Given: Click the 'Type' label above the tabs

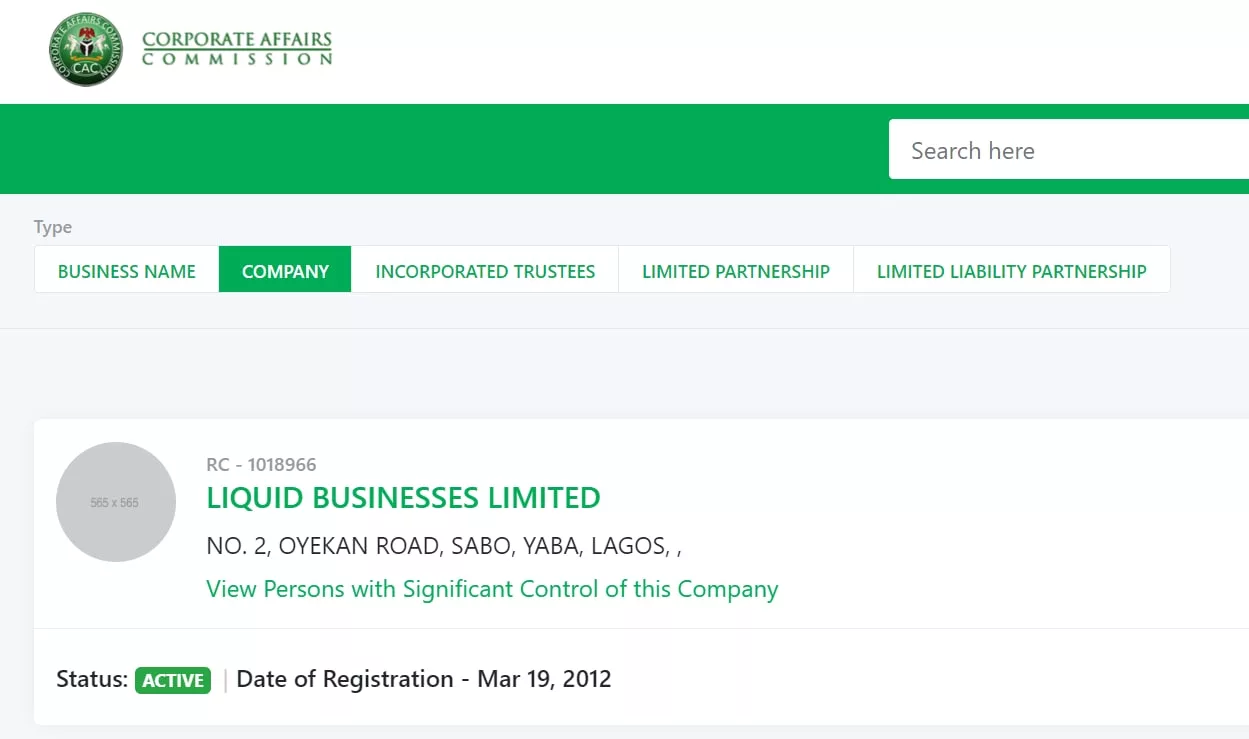Looking at the screenshot, I should [x=53, y=227].
